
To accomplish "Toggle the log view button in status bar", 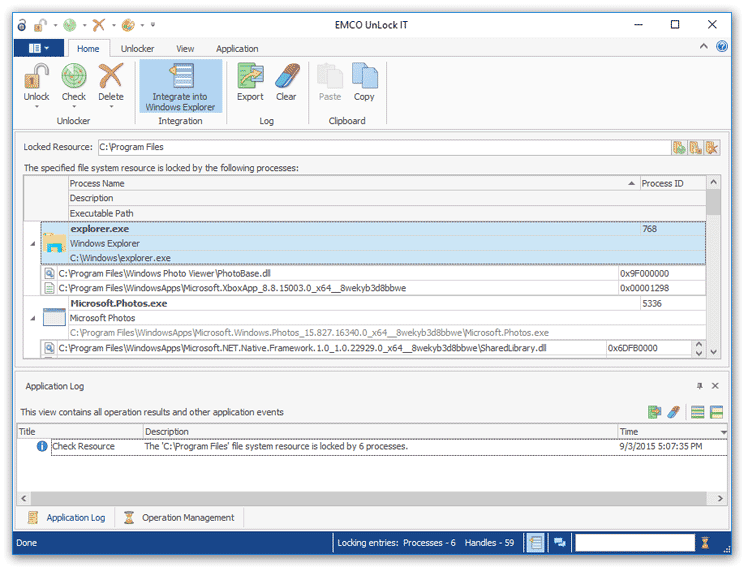I will tap(536, 542).
